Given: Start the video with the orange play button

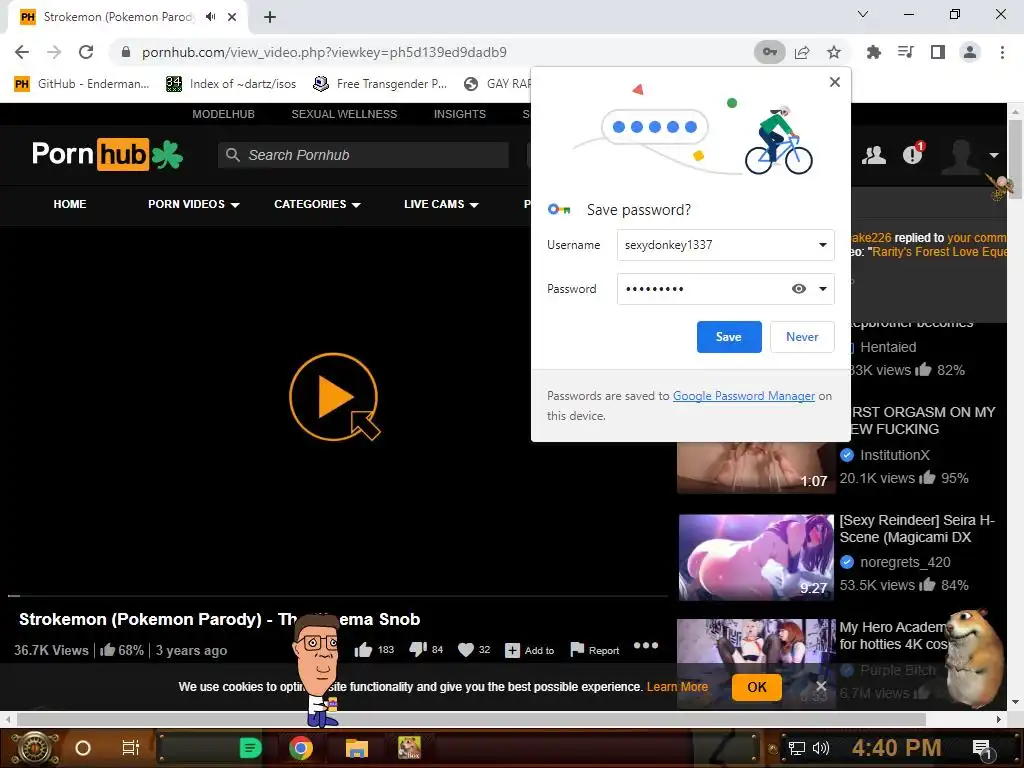Looking at the screenshot, I should (333, 397).
